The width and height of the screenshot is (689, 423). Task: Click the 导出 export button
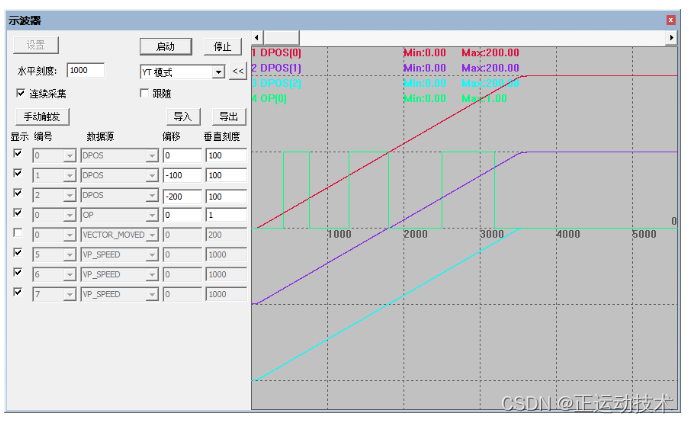(228, 117)
